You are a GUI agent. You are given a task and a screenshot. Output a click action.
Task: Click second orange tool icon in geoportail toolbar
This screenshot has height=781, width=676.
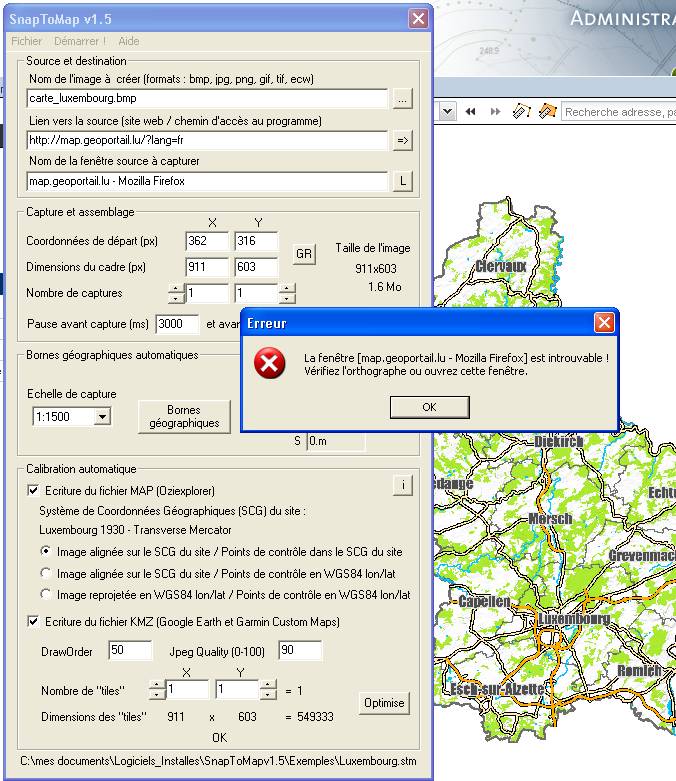coord(547,111)
